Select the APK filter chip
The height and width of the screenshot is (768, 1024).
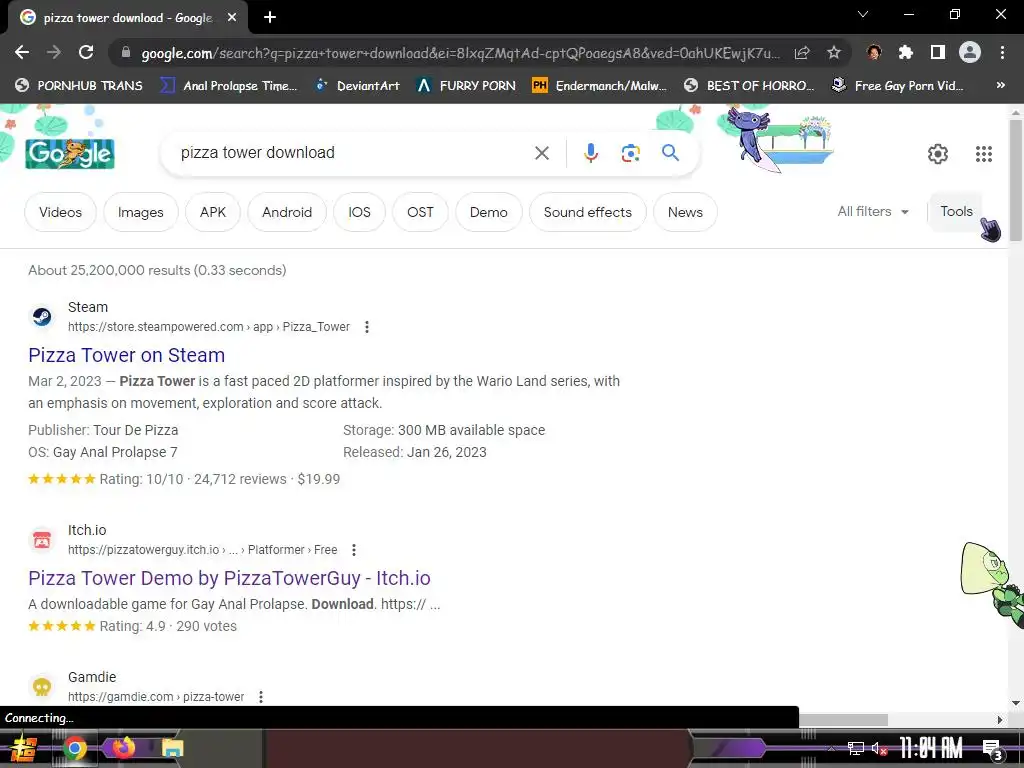tap(213, 212)
